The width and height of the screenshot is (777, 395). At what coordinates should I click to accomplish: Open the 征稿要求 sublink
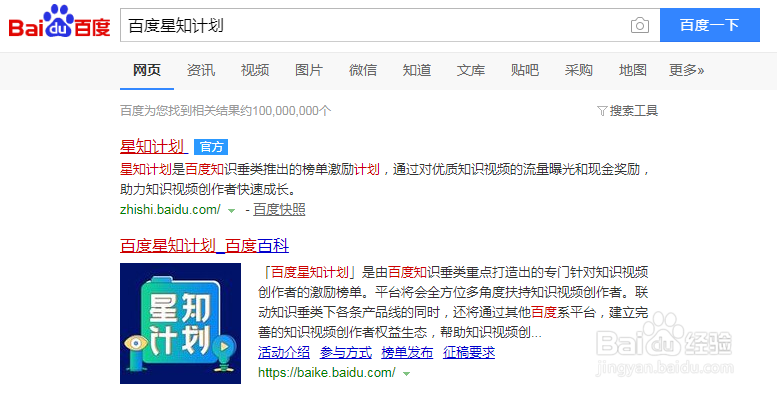click(x=469, y=352)
